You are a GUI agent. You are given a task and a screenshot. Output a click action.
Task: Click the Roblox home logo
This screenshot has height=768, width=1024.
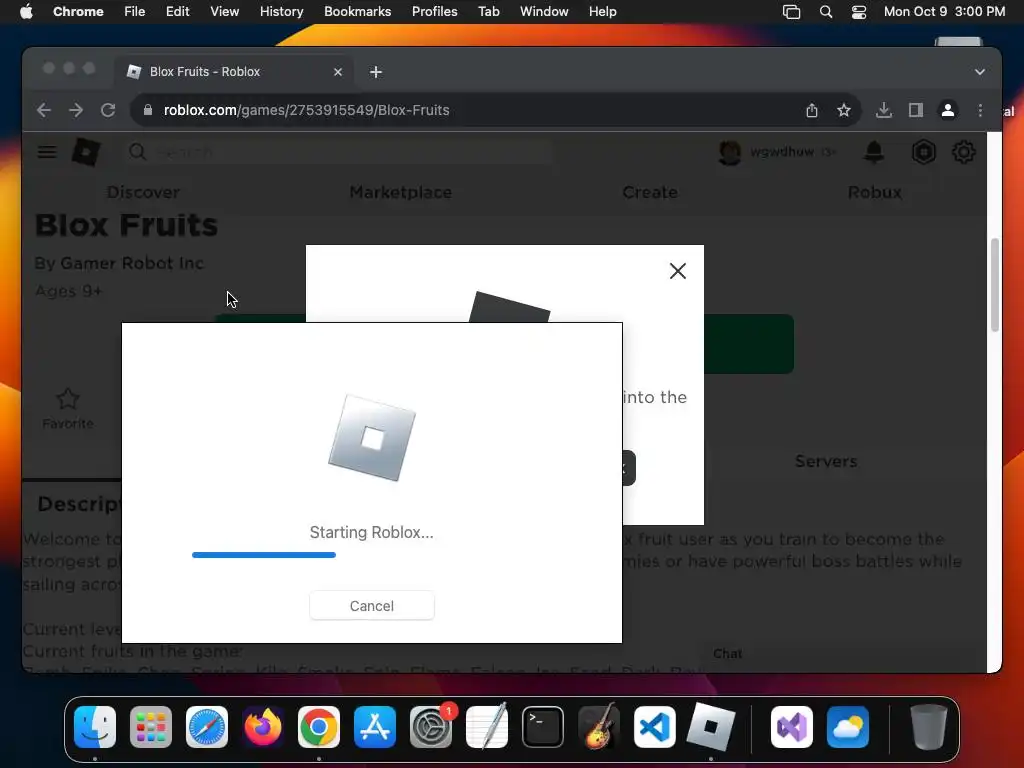86,152
